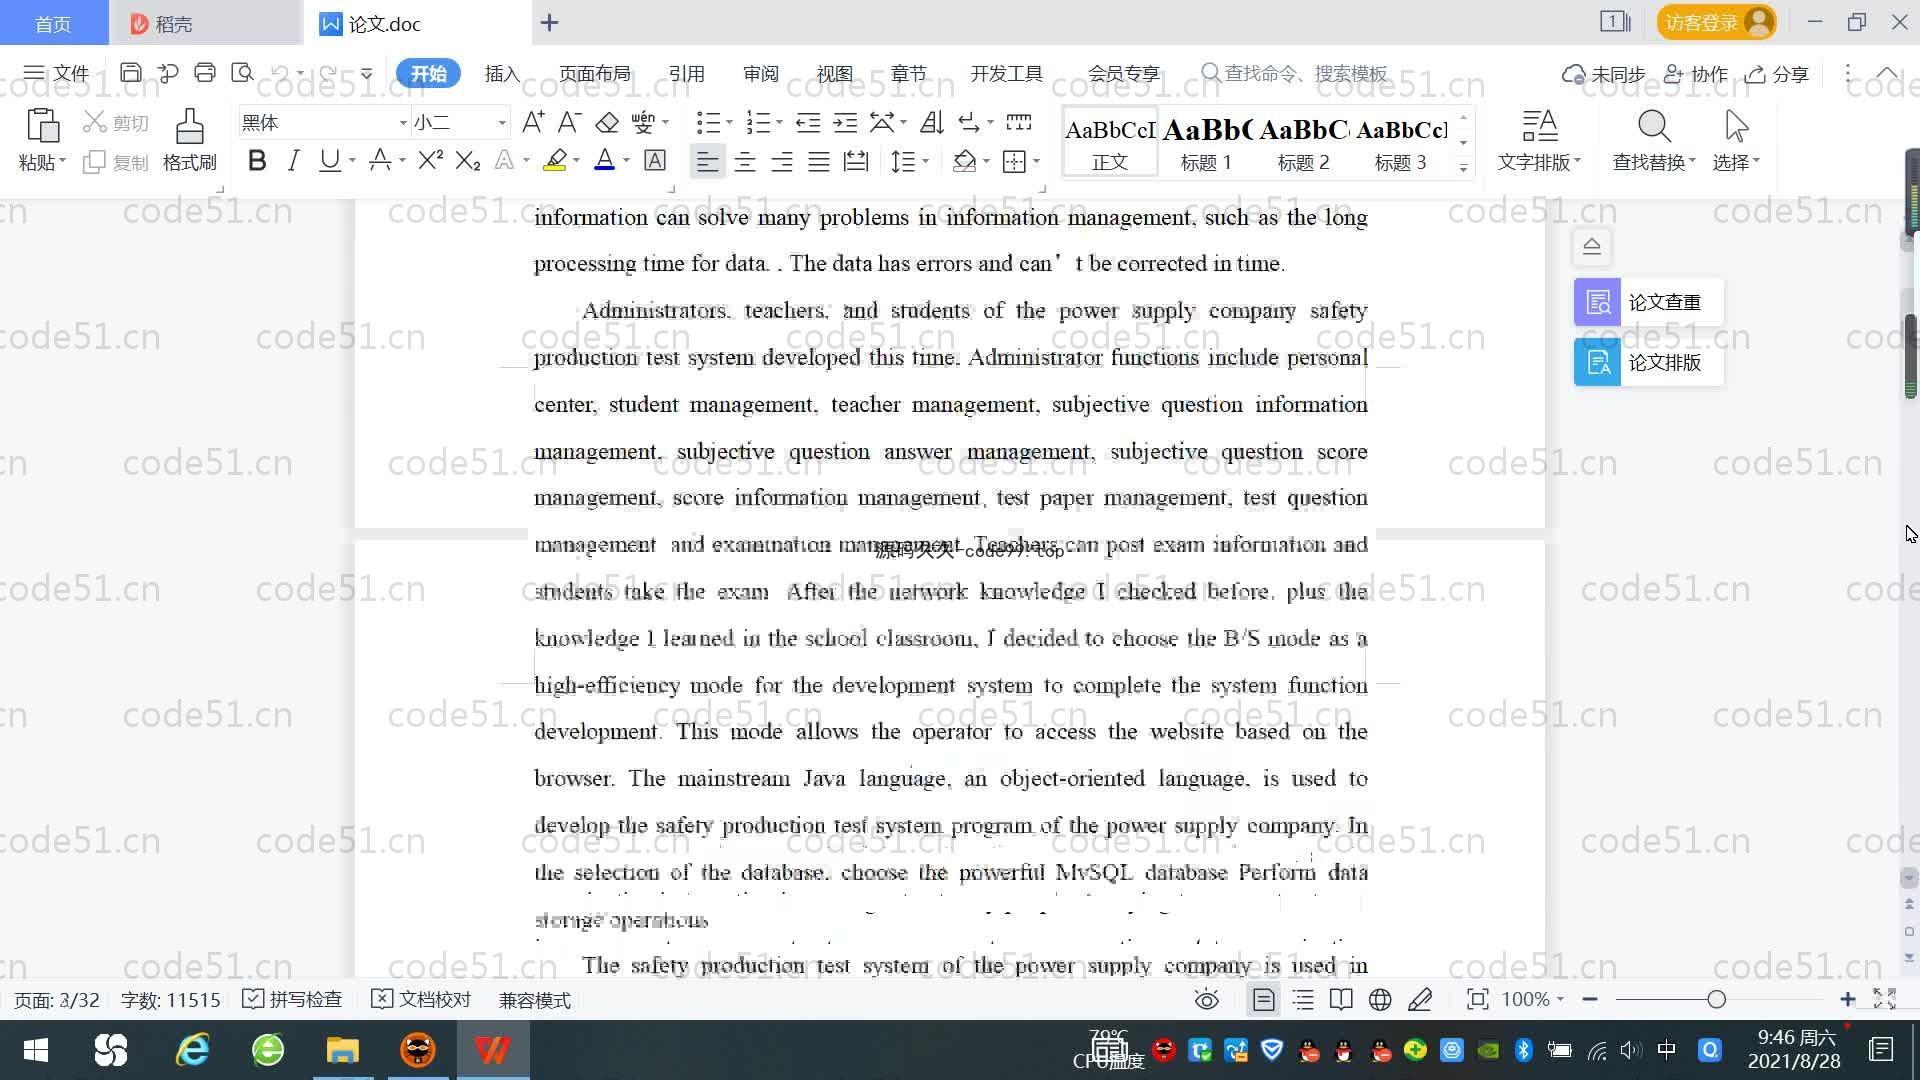Screen dimensions: 1920x1080
Task: Open the font size dropdown (小二)
Action: 502,123
